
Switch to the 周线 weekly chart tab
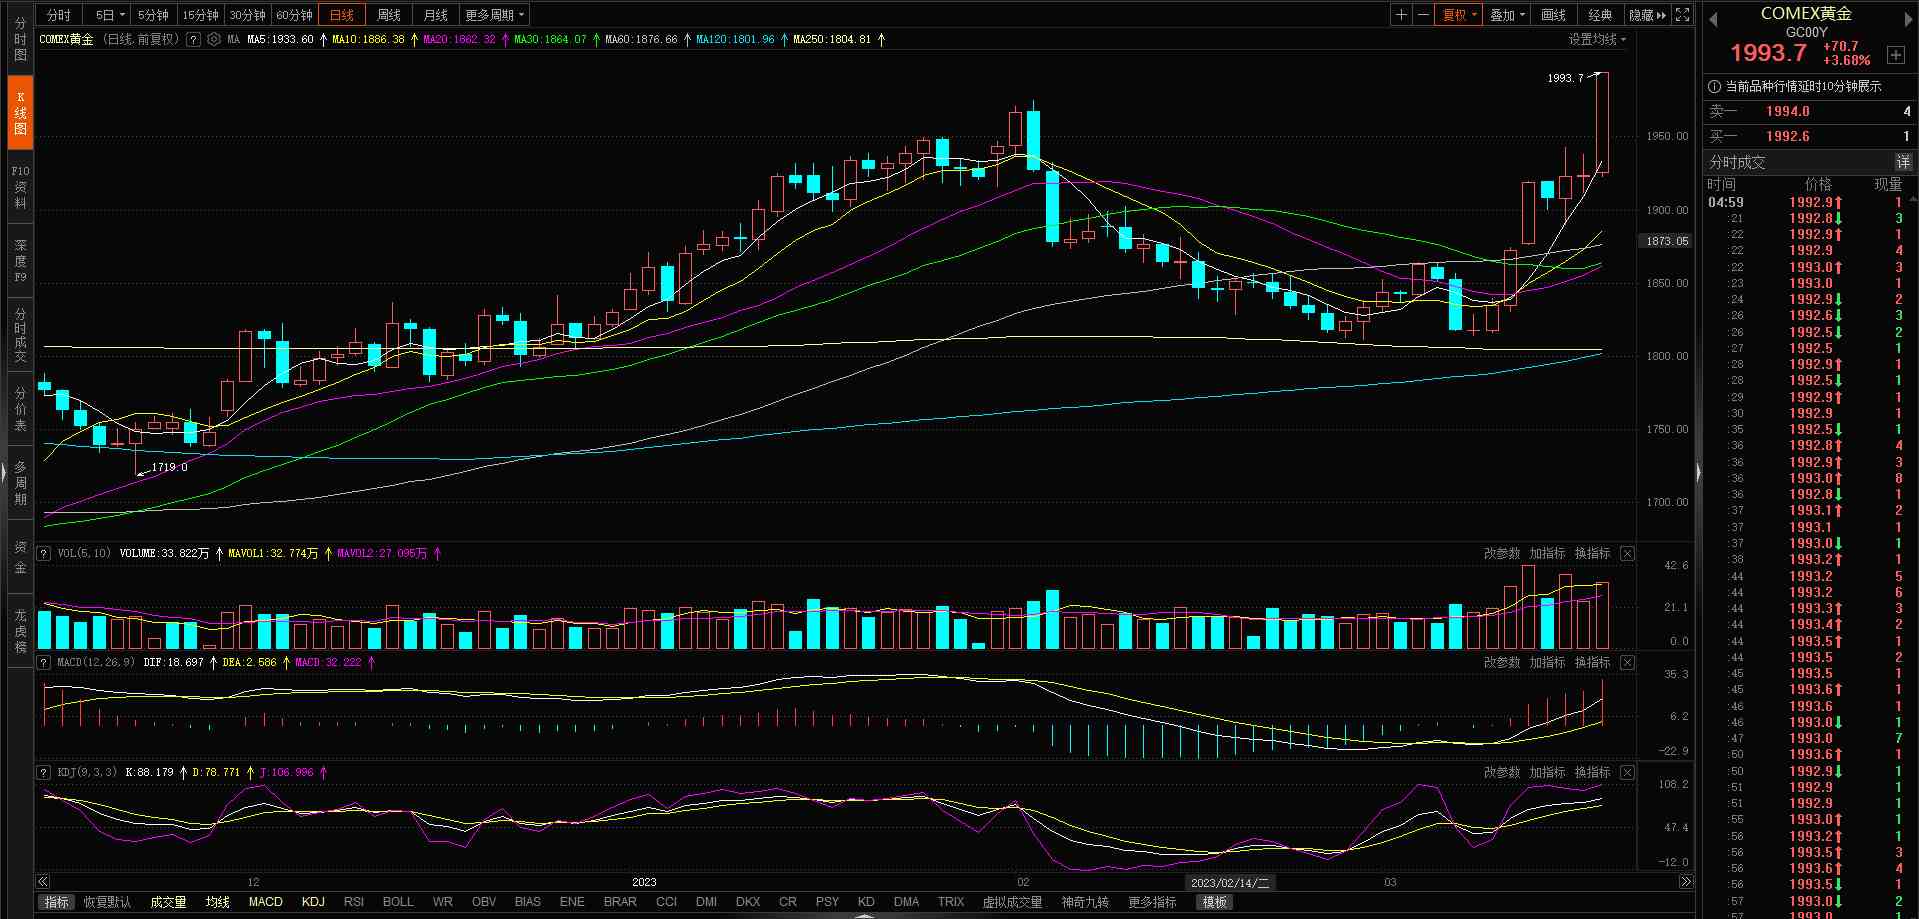tap(388, 15)
